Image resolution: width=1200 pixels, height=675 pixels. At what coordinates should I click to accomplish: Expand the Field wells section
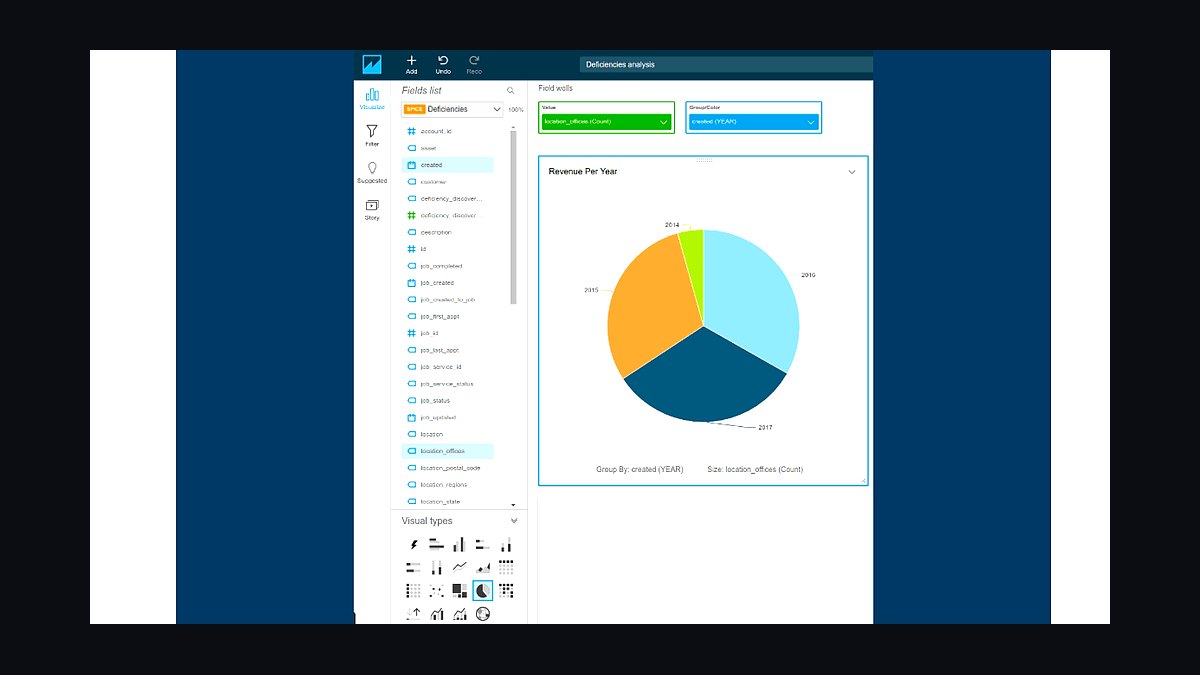(x=556, y=88)
